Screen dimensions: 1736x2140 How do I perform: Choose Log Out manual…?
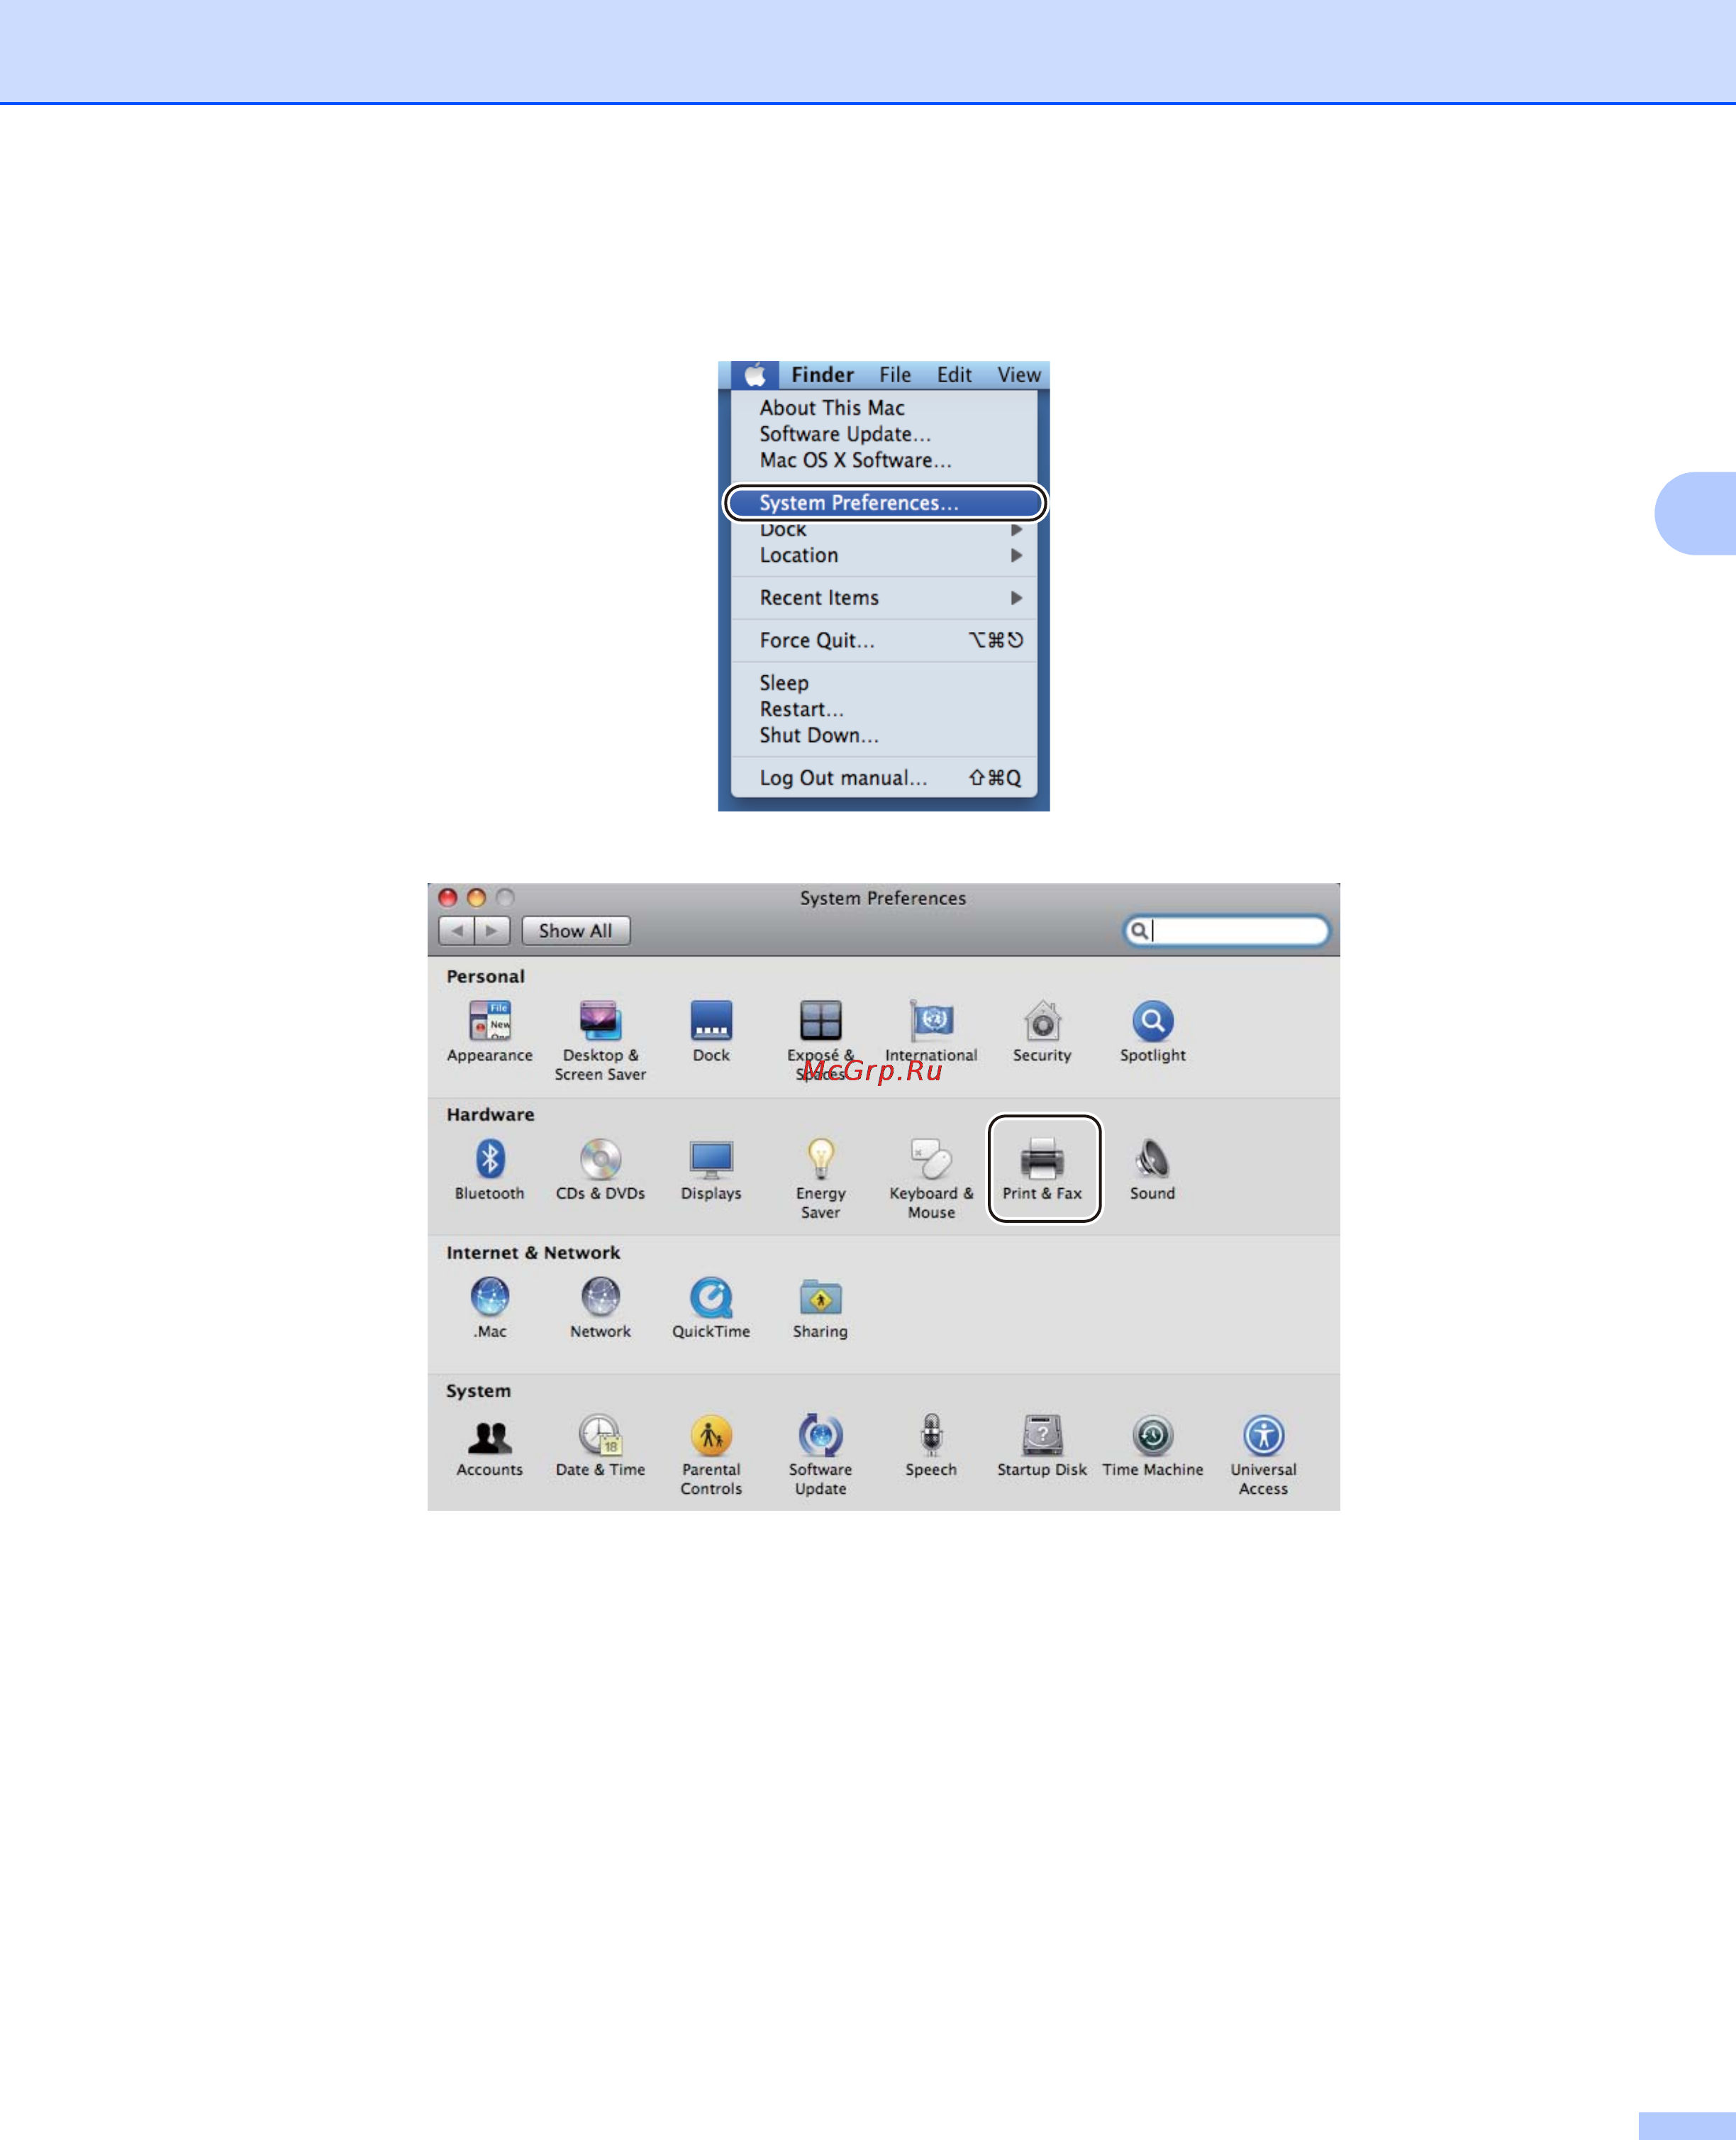point(884,778)
